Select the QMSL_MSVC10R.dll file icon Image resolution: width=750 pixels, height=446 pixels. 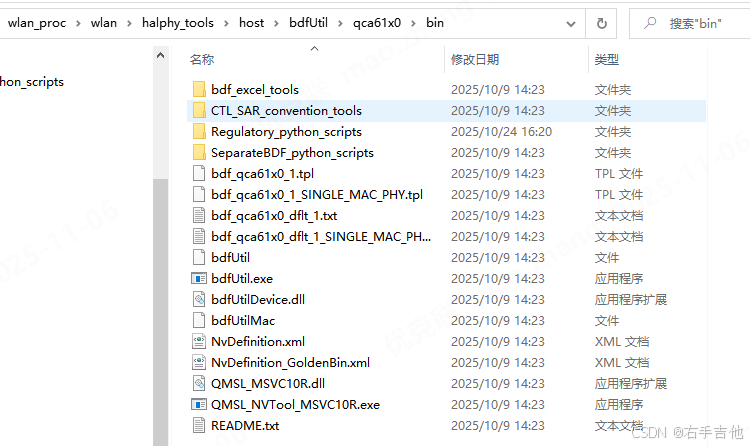[x=199, y=383]
